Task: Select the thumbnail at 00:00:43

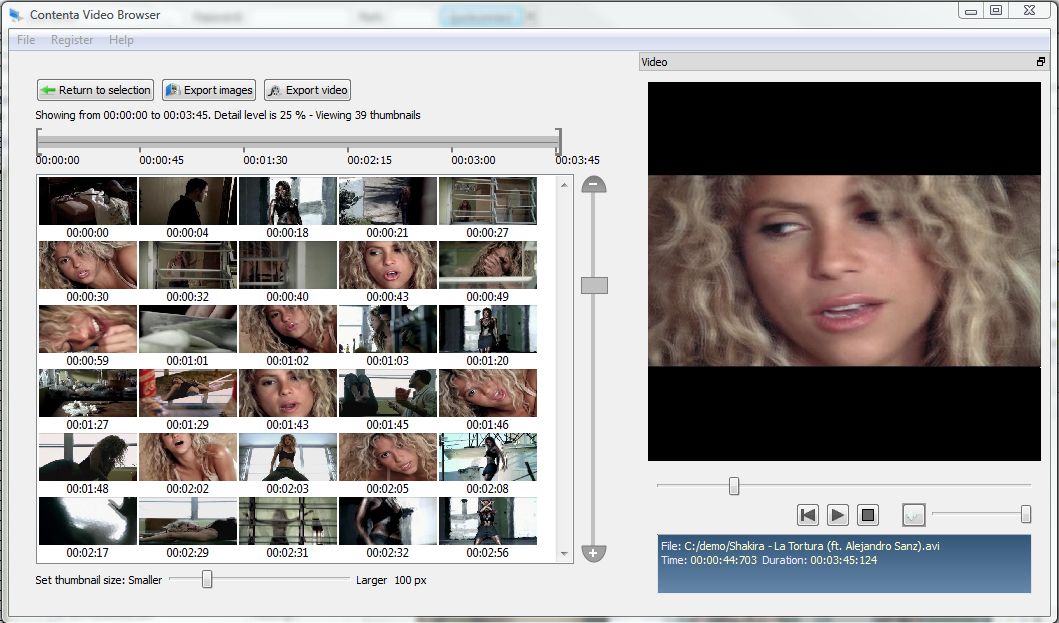Action: coord(388,265)
